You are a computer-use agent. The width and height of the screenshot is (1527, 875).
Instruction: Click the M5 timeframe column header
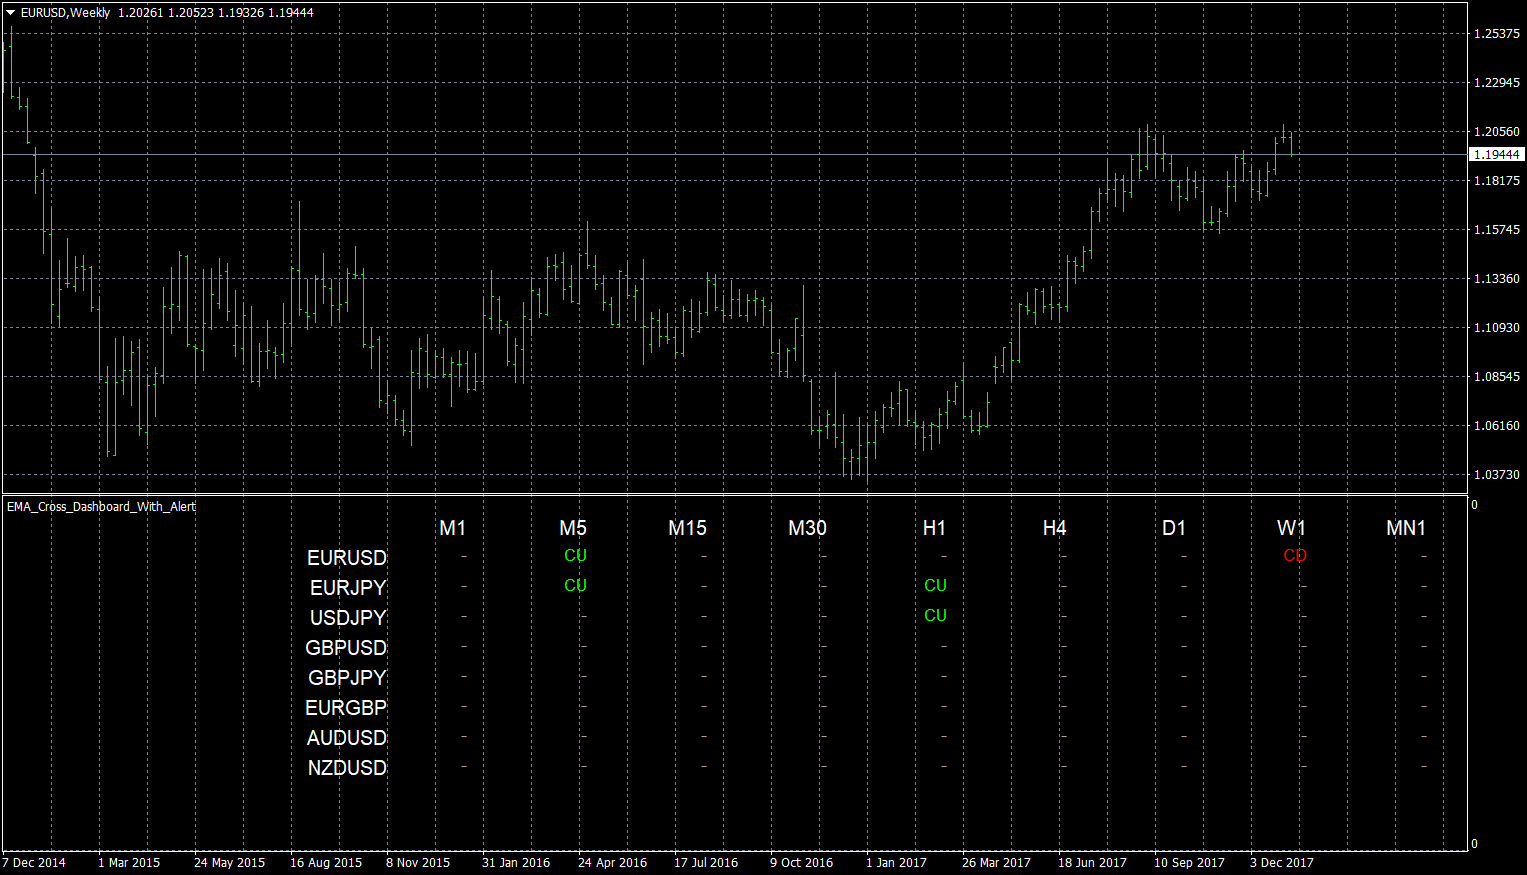coord(573,528)
